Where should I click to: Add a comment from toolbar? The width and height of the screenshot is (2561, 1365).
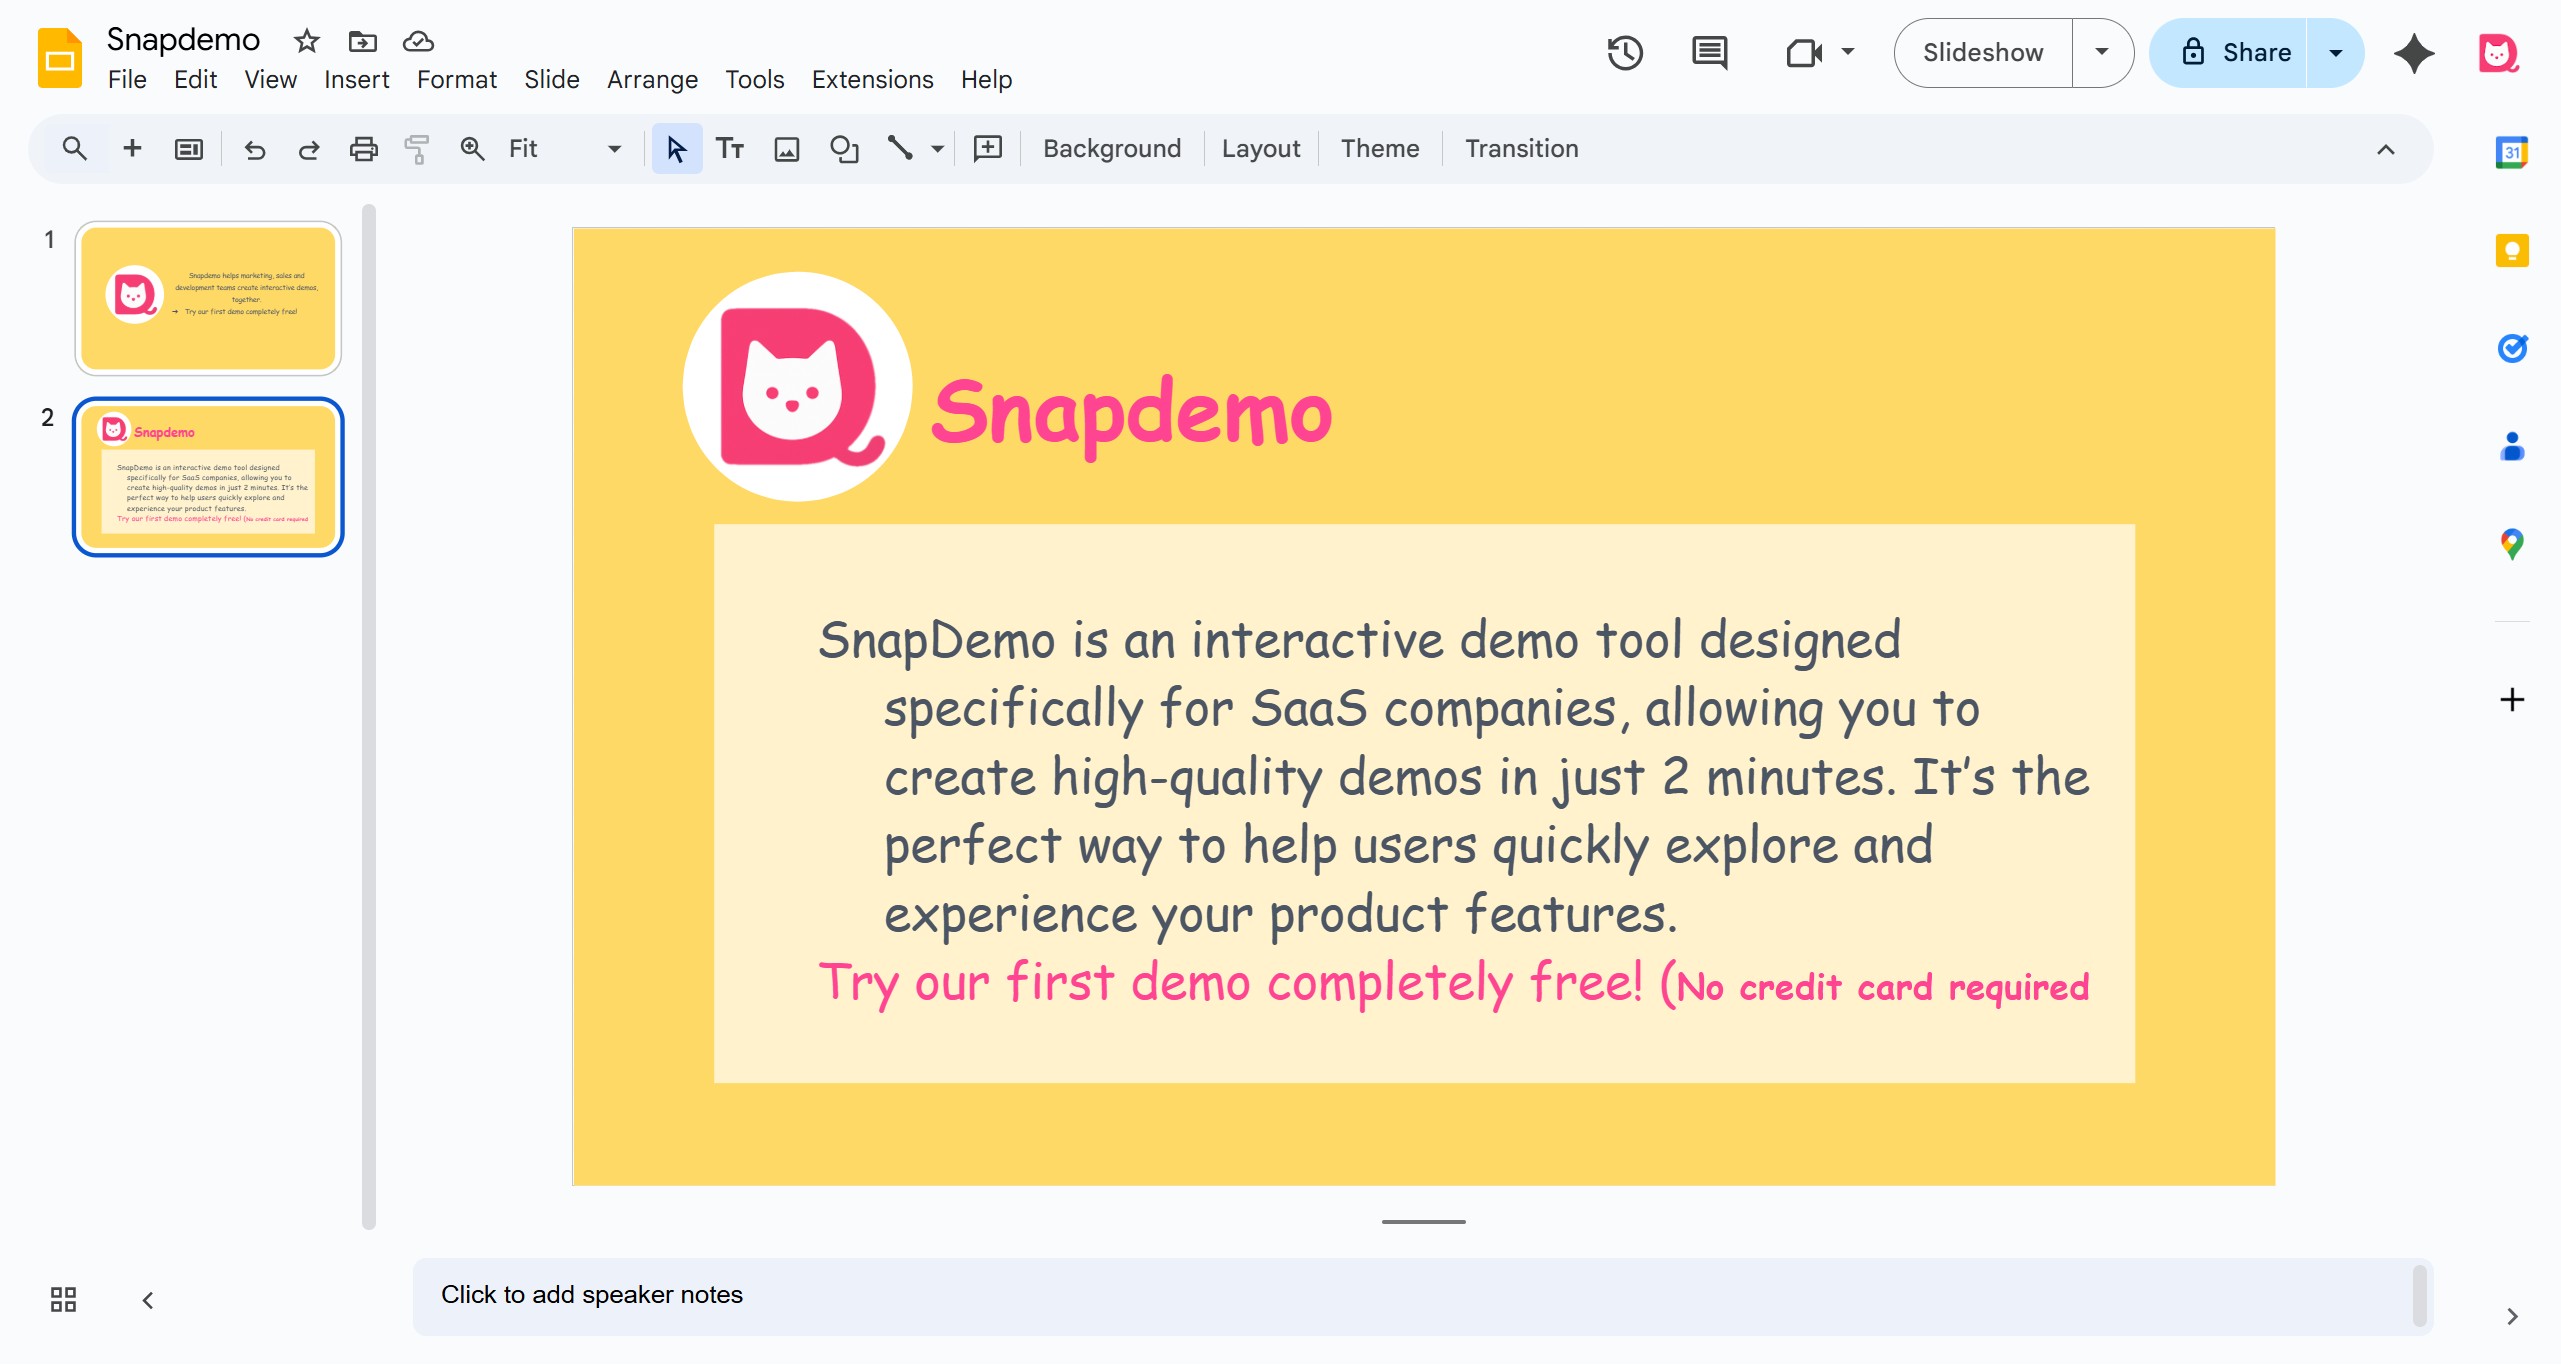988,149
